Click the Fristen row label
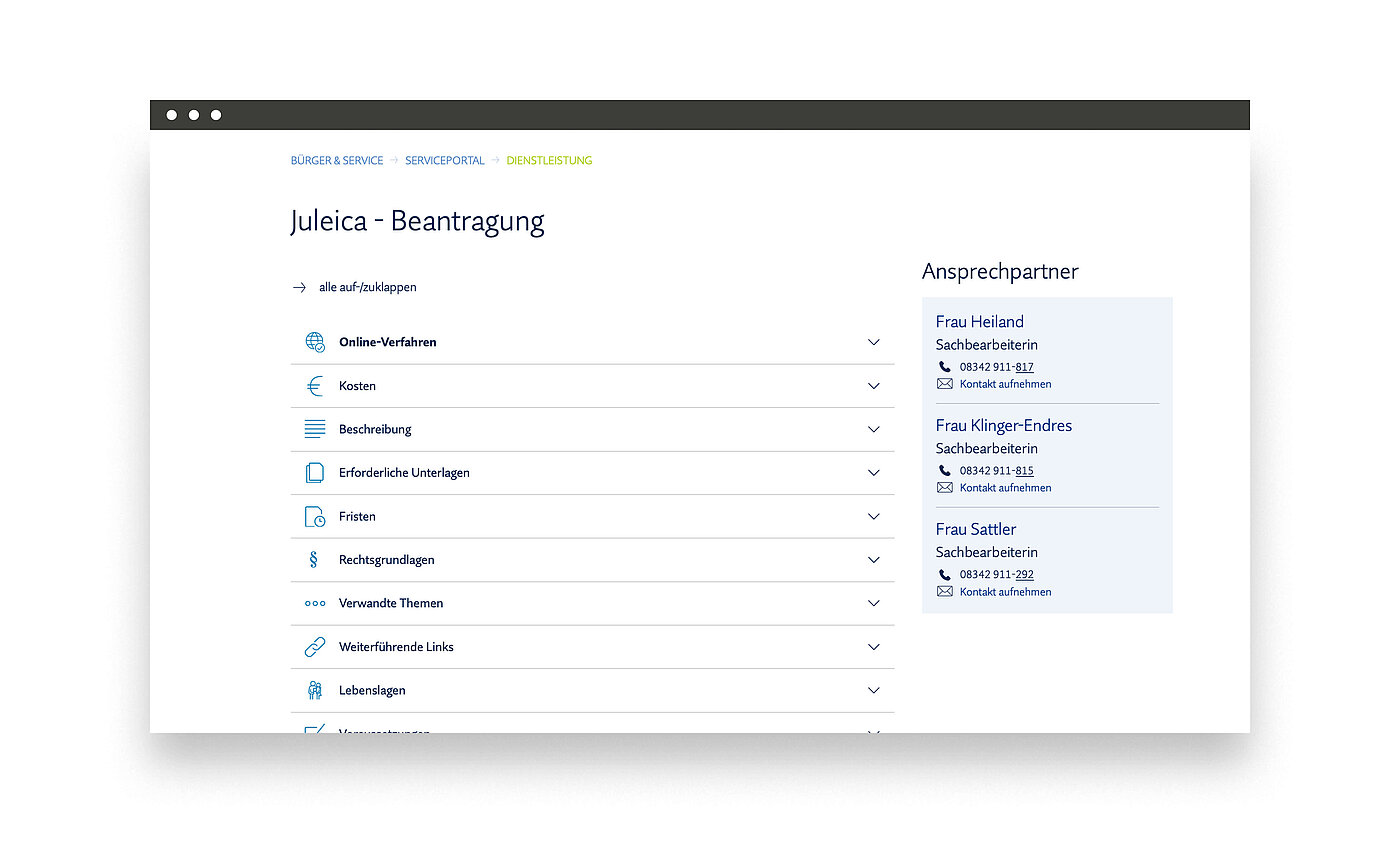This screenshot has width=1400, height=850. [x=357, y=517]
